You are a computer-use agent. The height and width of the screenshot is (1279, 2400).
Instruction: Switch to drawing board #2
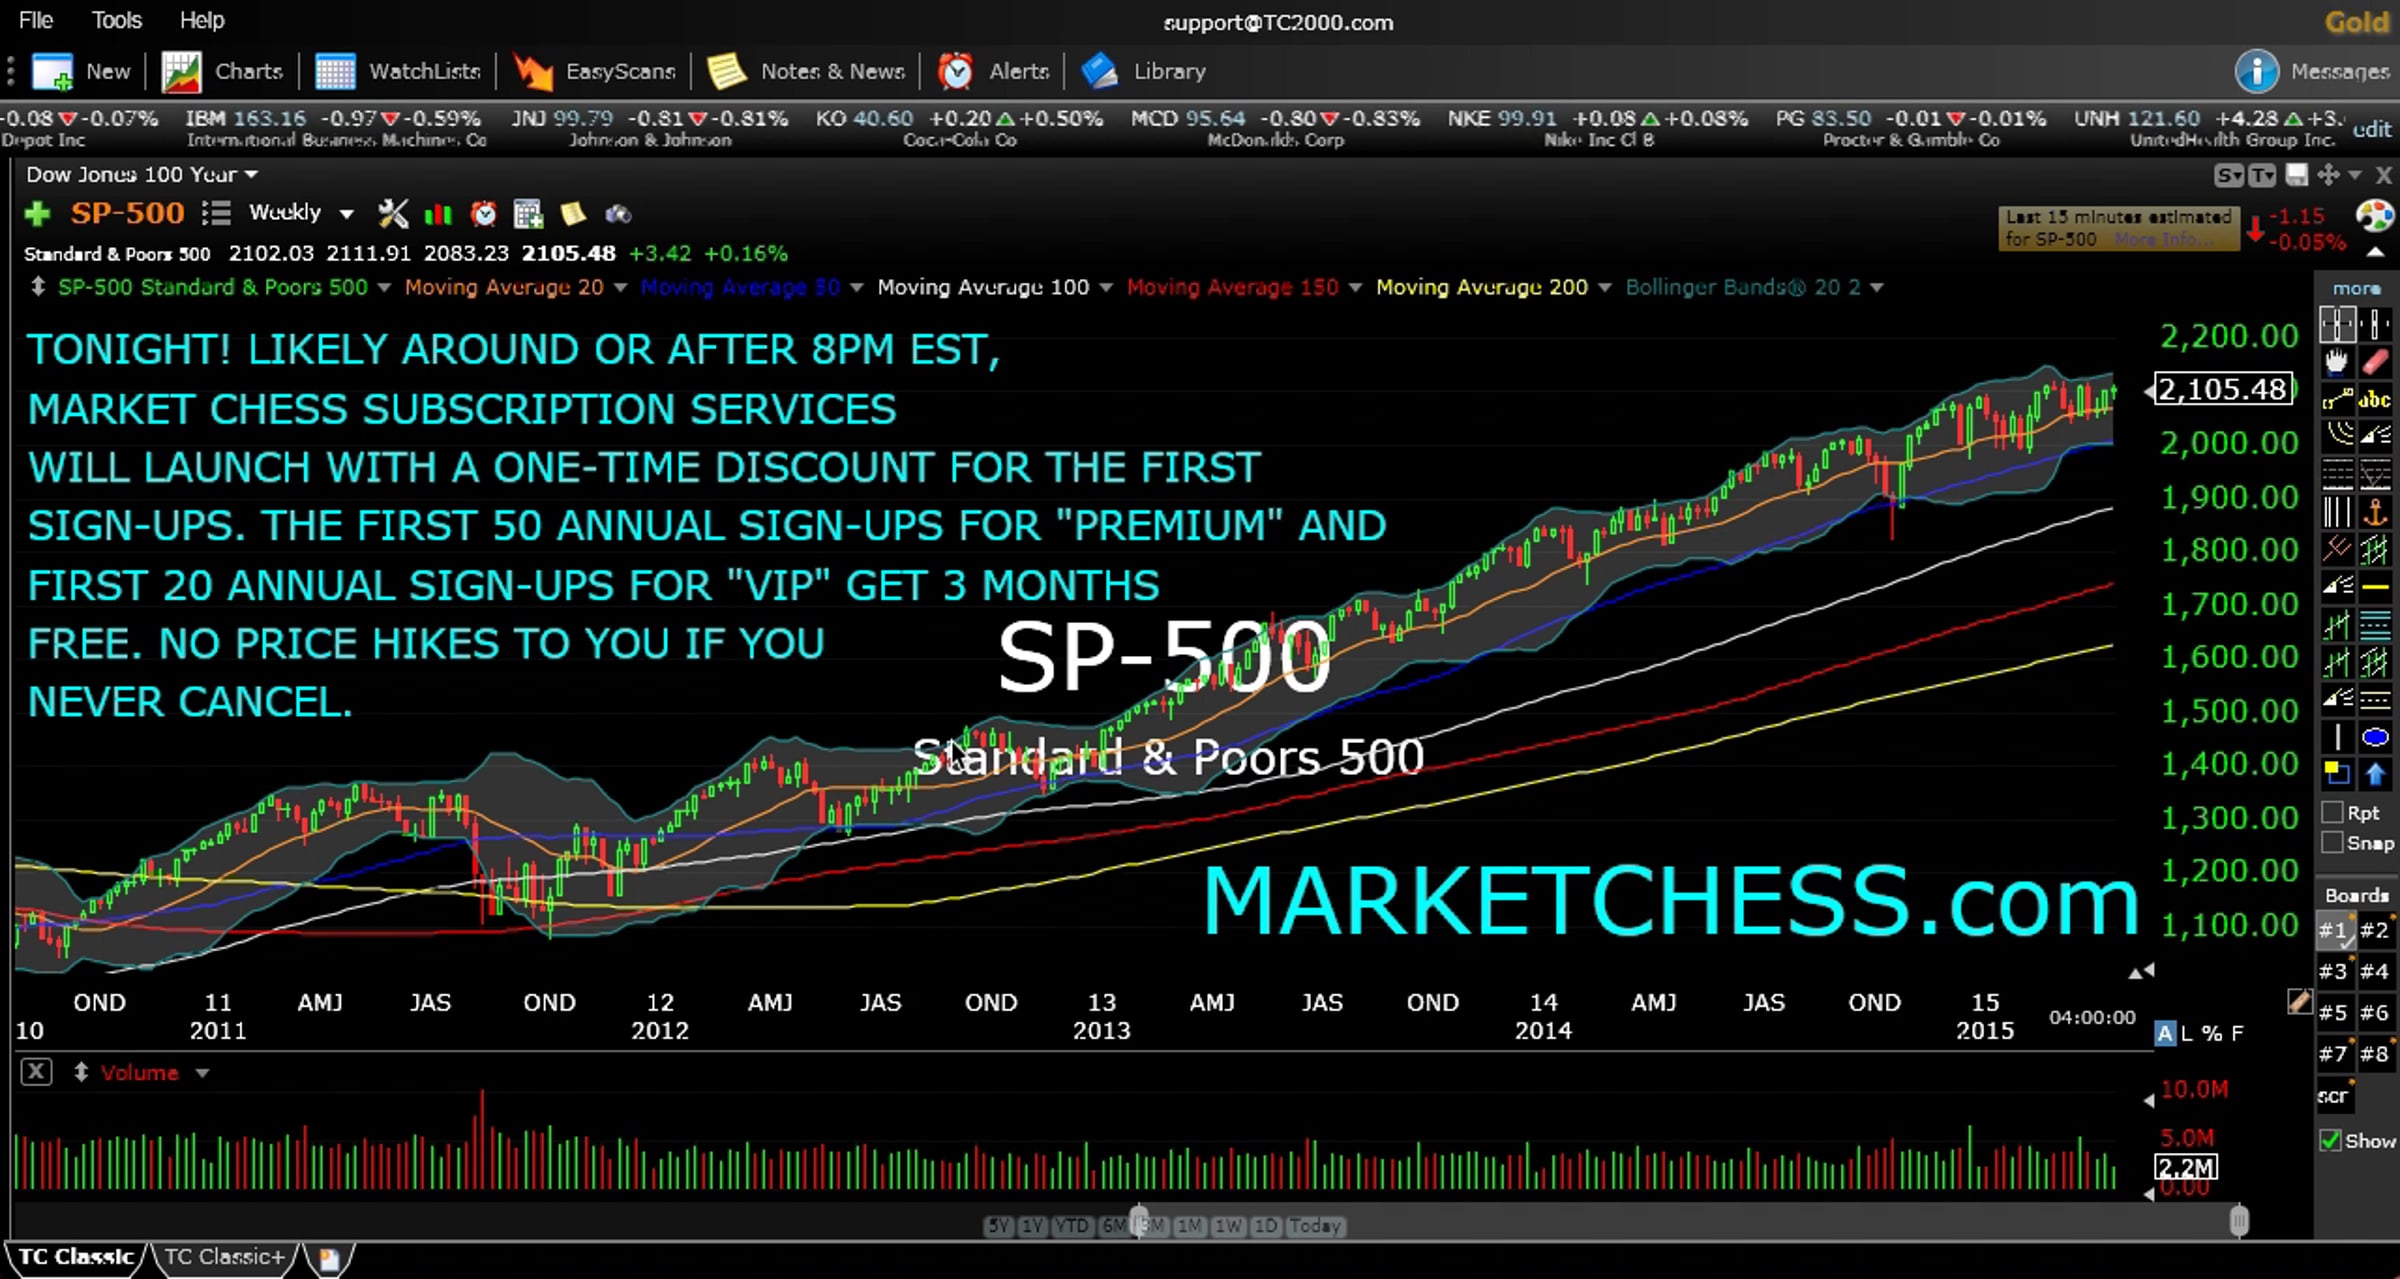click(2375, 930)
